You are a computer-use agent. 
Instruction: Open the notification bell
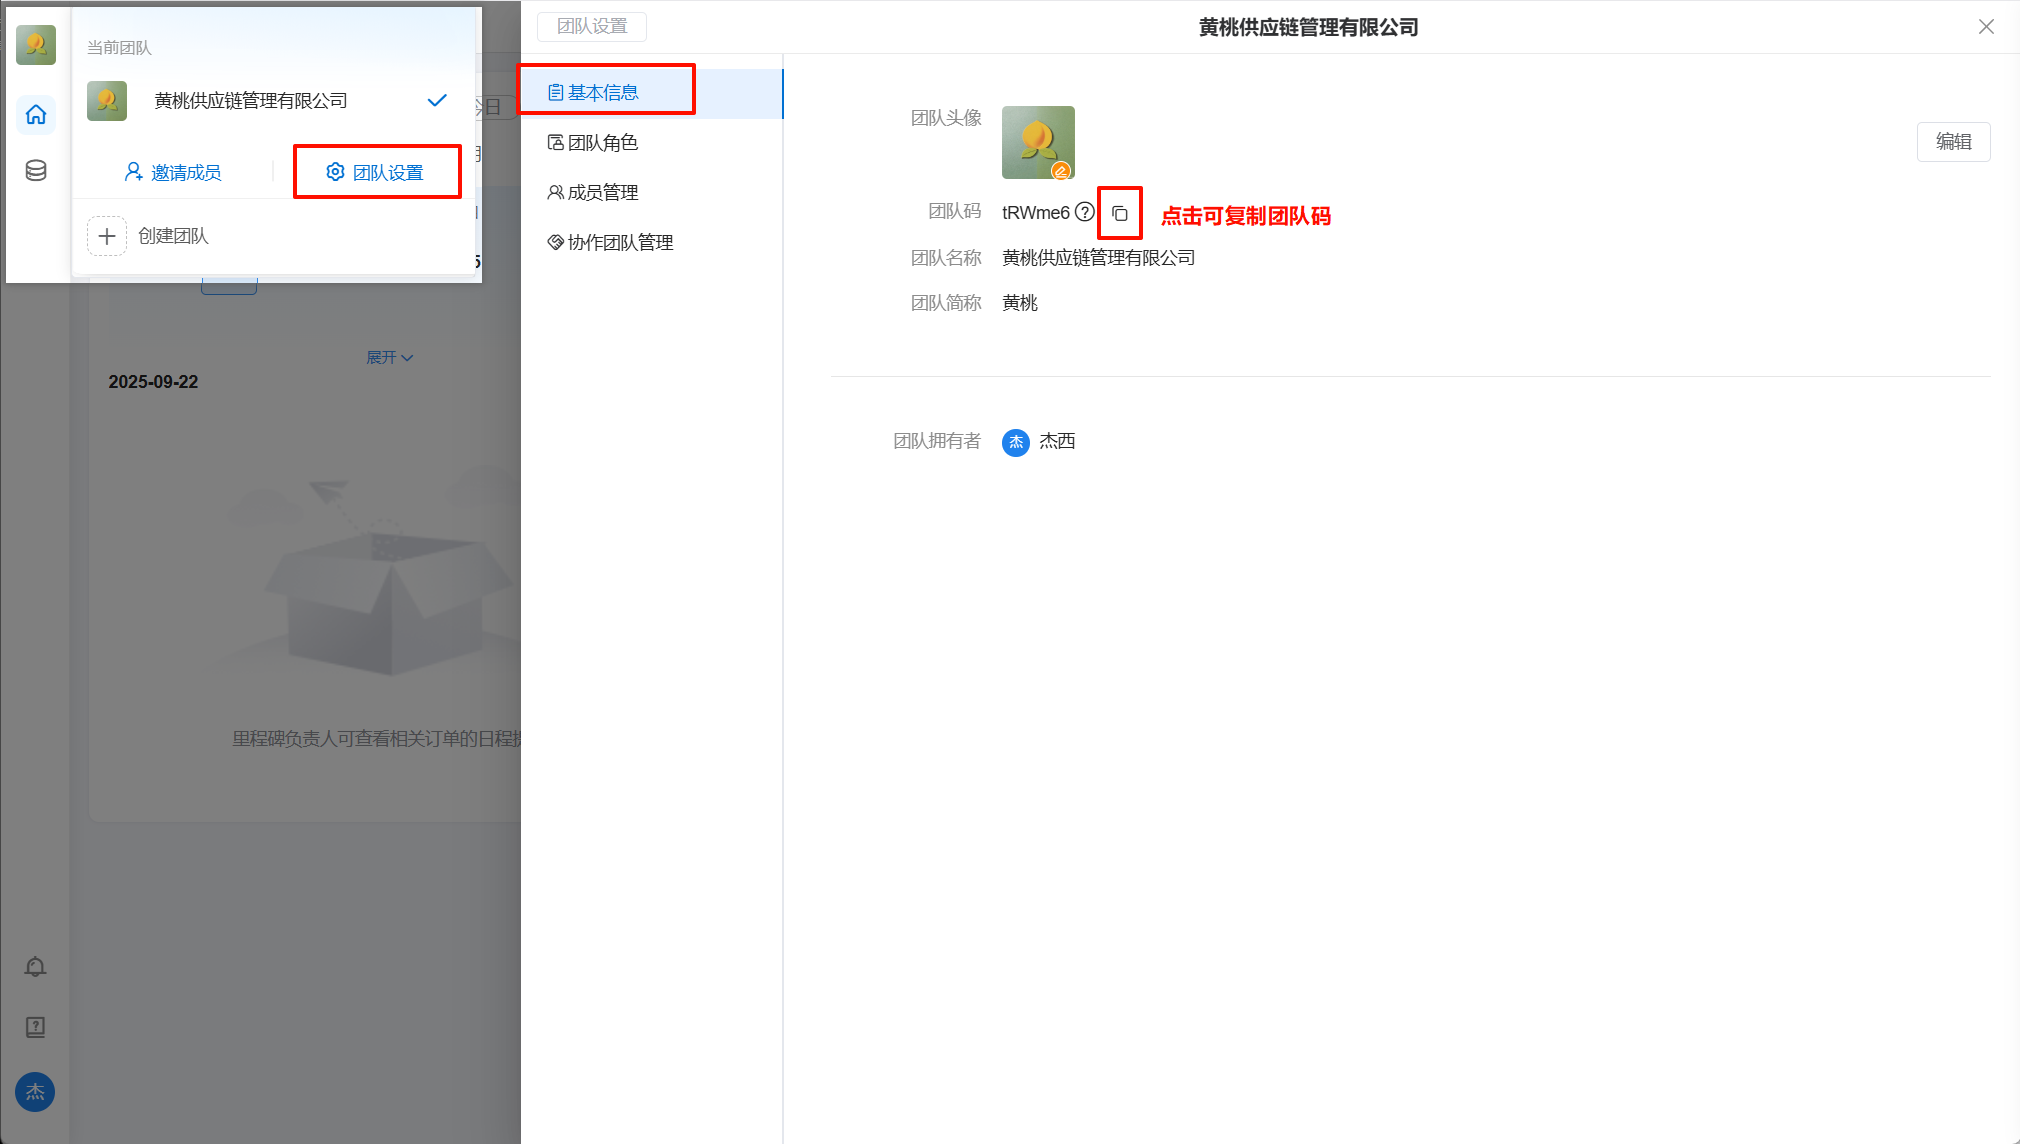pos(35,966)
